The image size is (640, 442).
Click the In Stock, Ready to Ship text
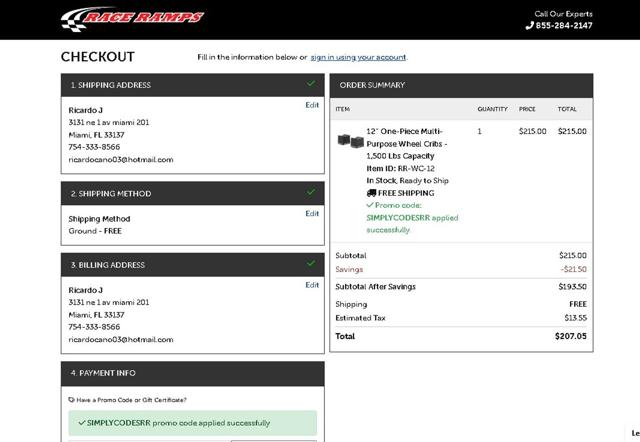tap(407, 181)
